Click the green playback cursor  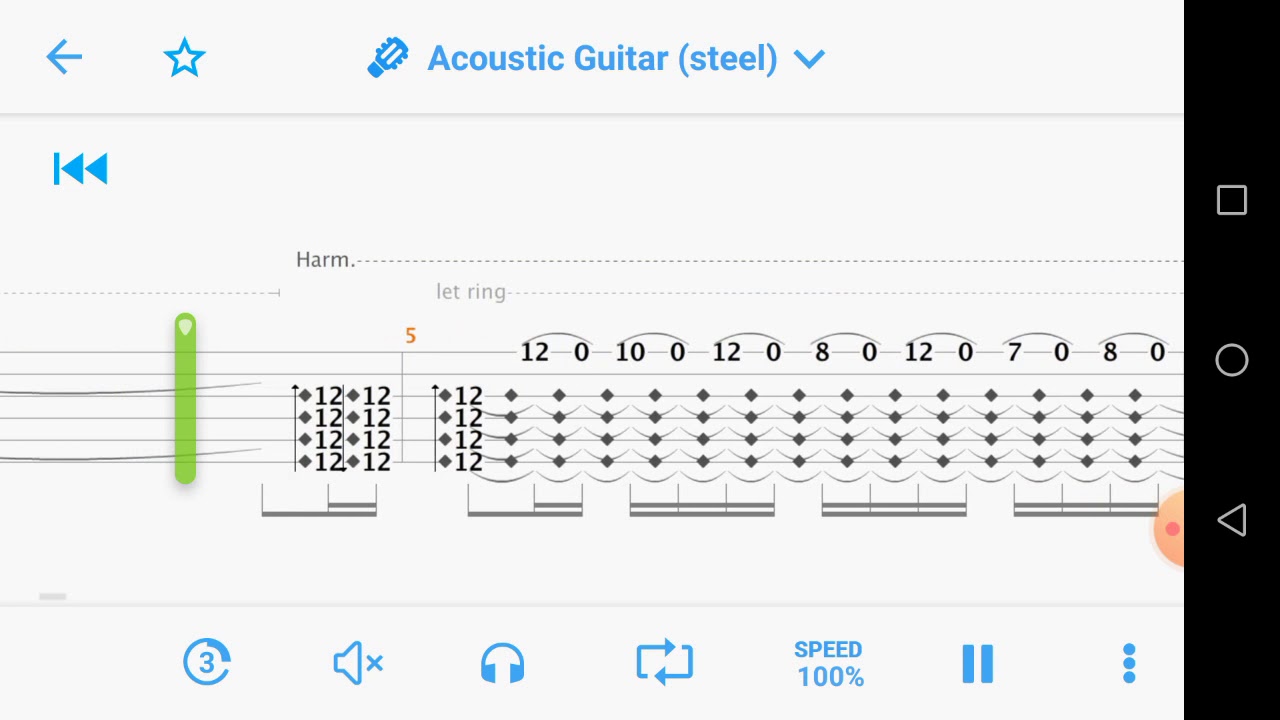(x=185, y=398)
